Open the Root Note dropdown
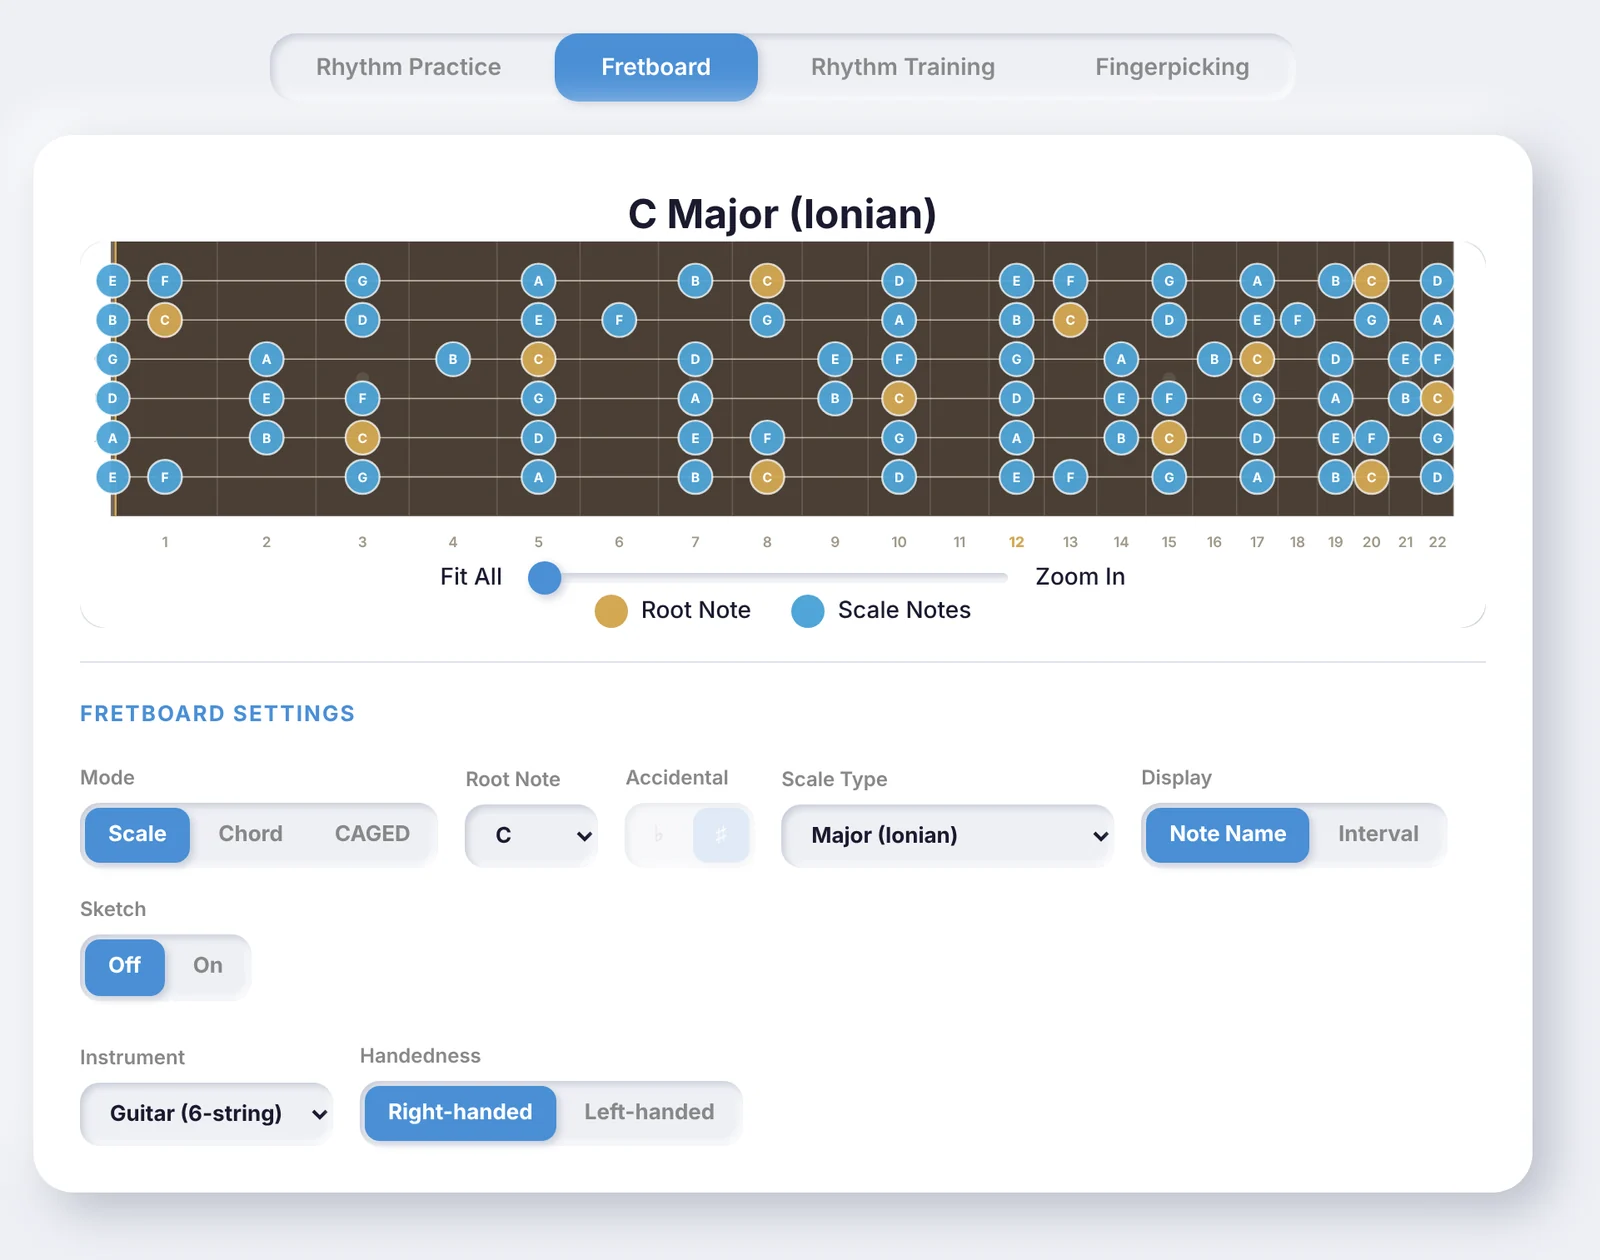The width and height of the screenshot is (1600, 1260). click(x=532, y=835)
